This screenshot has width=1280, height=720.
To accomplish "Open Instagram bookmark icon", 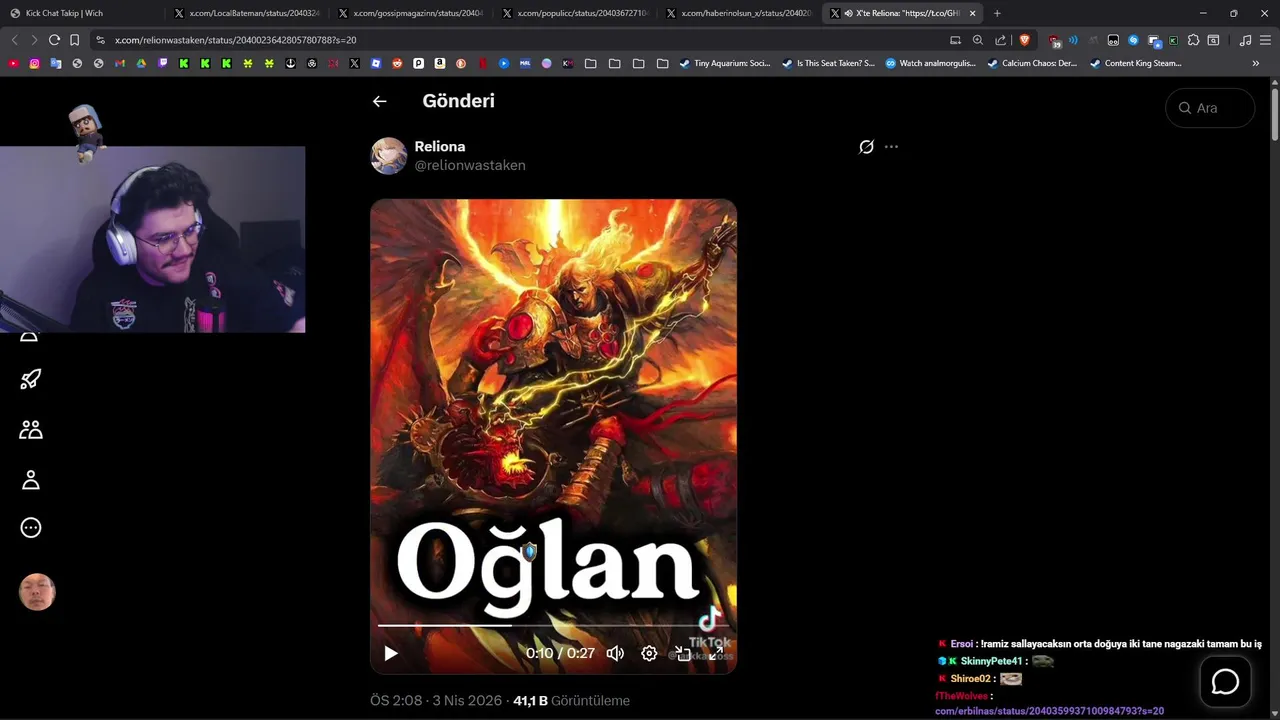I will pyautogui.click(x=34, y=63).
